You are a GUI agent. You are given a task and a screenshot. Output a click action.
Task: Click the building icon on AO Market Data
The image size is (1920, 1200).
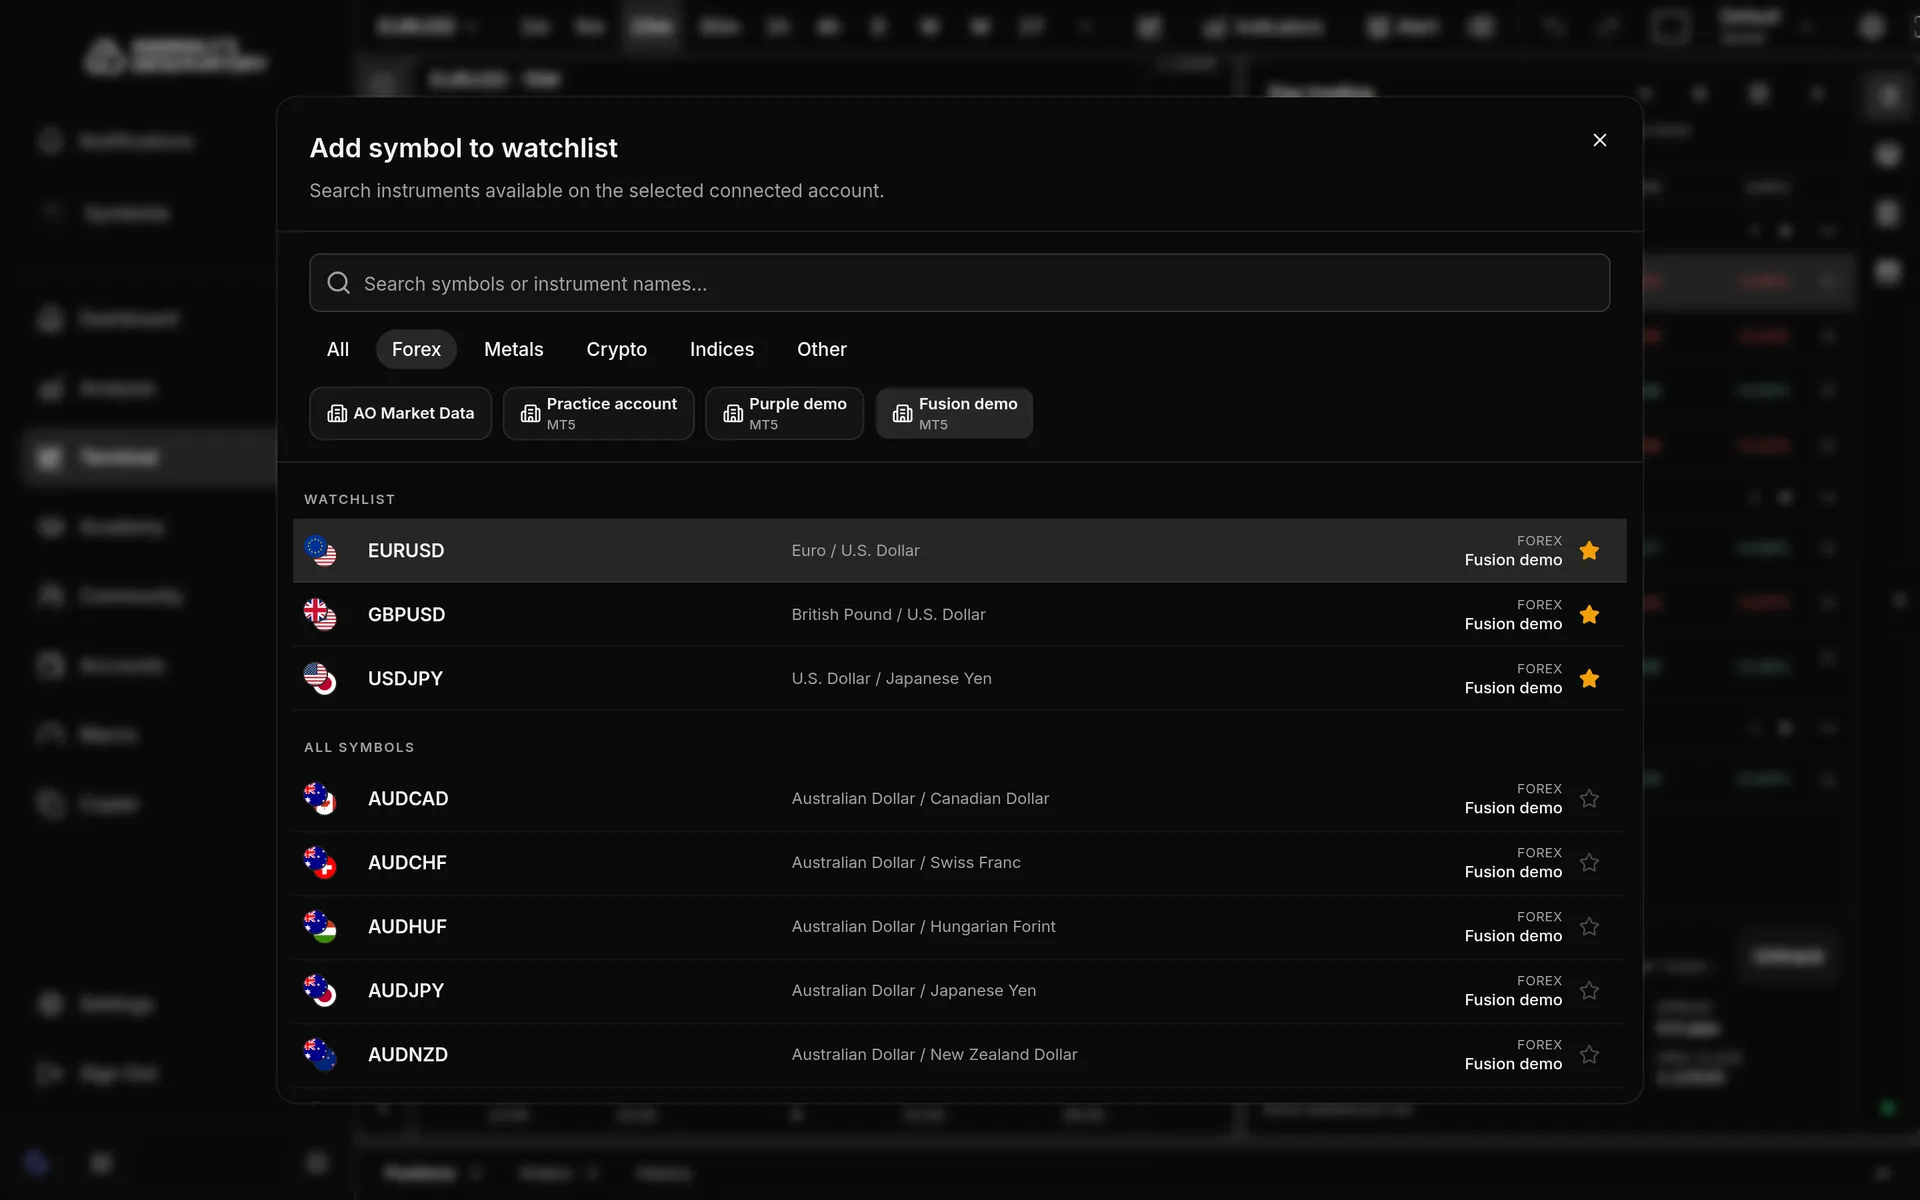click(337, 413)
